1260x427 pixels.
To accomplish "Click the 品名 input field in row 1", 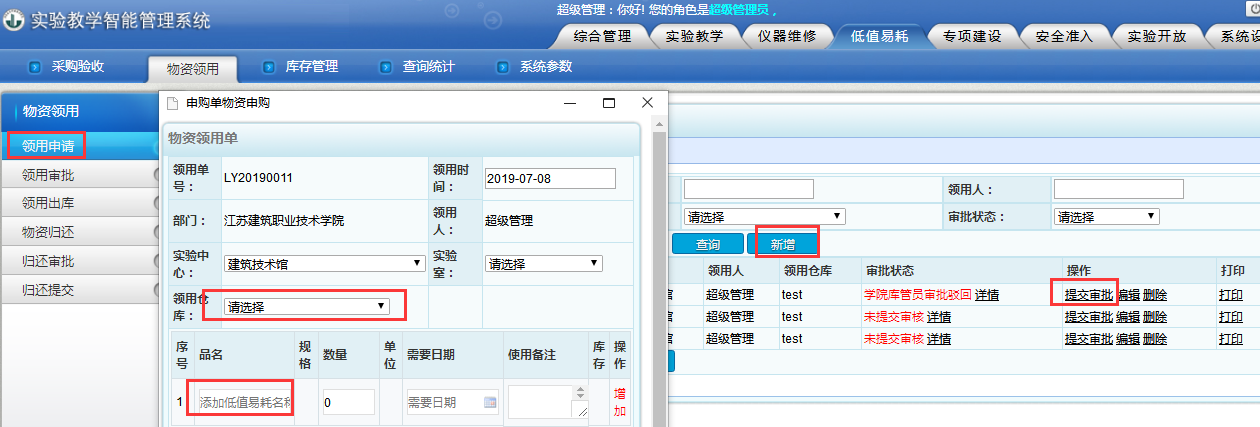I will tap(245, 402).
